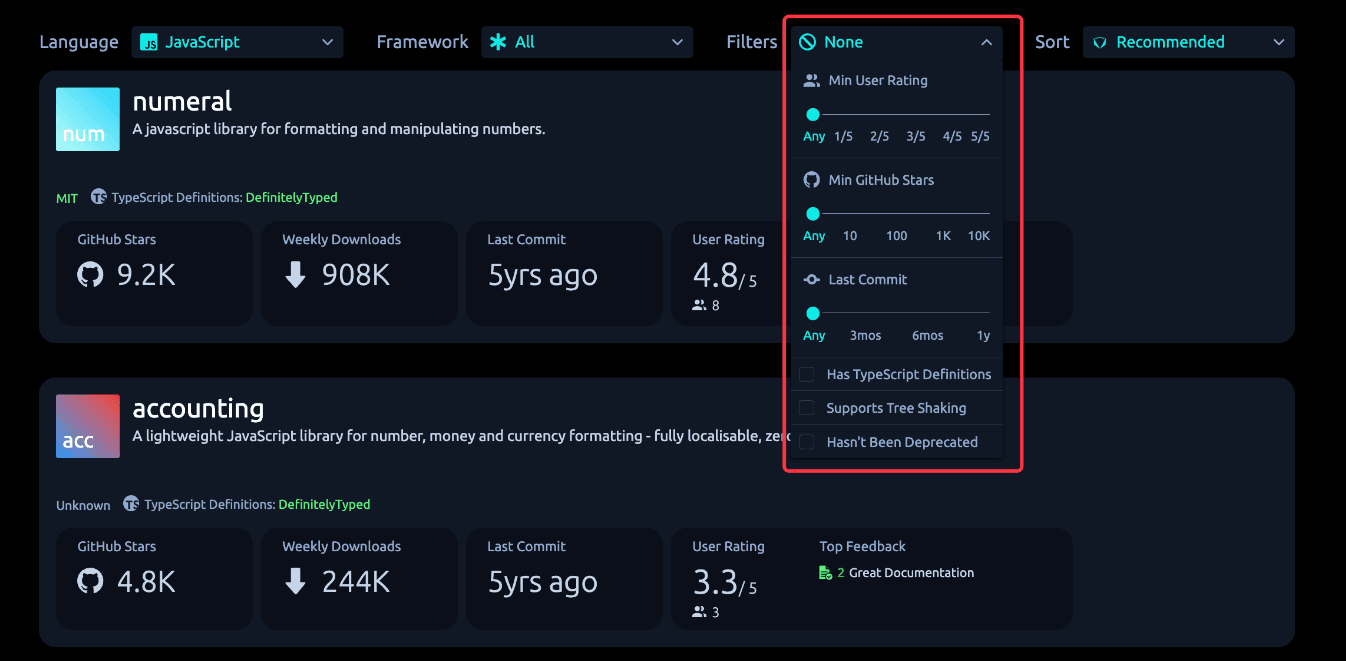Click the shield icon beside Recommended
Image resolution: width=1346 pixels, height=661 pixels.
(x=1100, y=42)
